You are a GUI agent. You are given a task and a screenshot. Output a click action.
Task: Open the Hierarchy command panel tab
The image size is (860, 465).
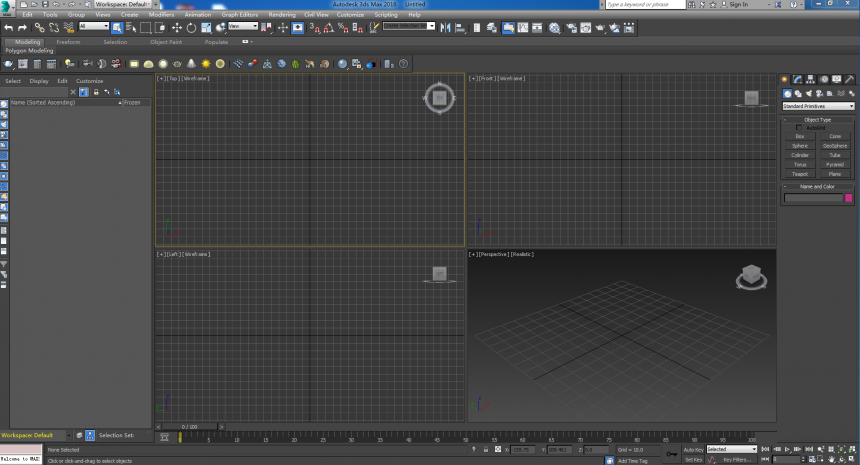tap(810, 80)
